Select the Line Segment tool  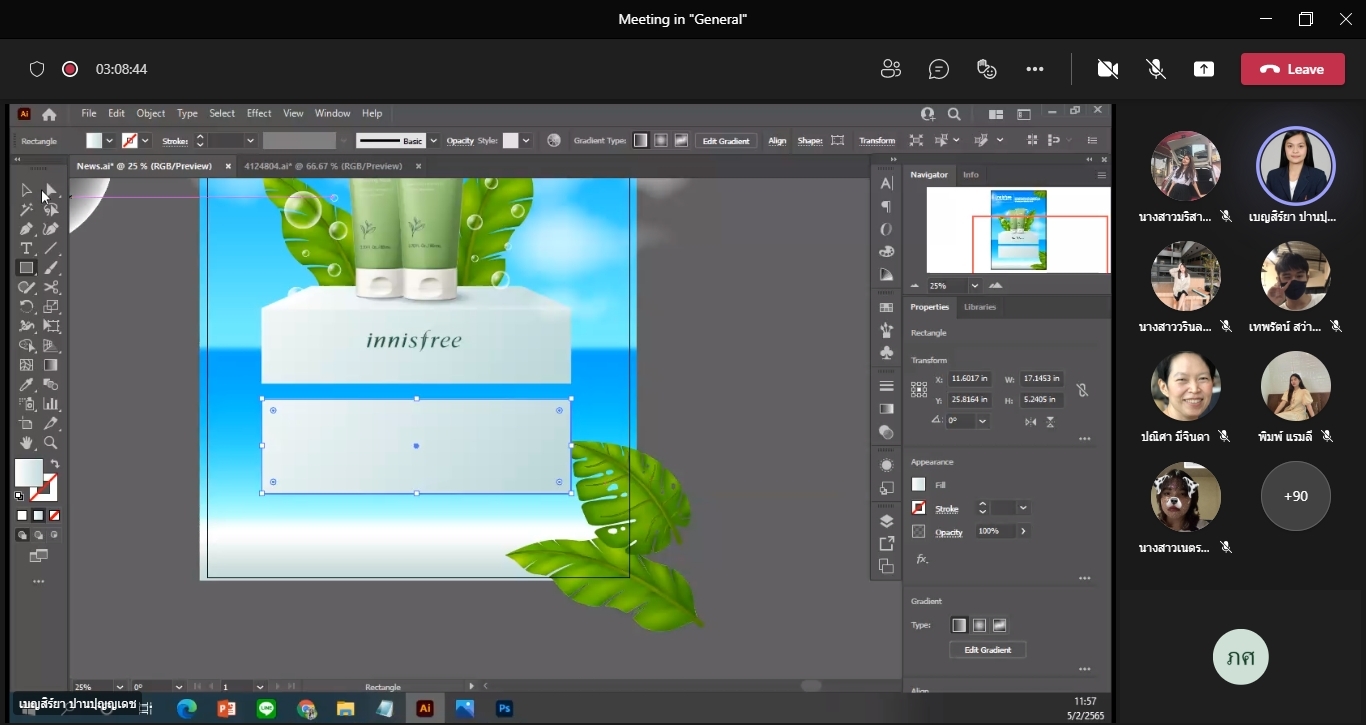51,248
